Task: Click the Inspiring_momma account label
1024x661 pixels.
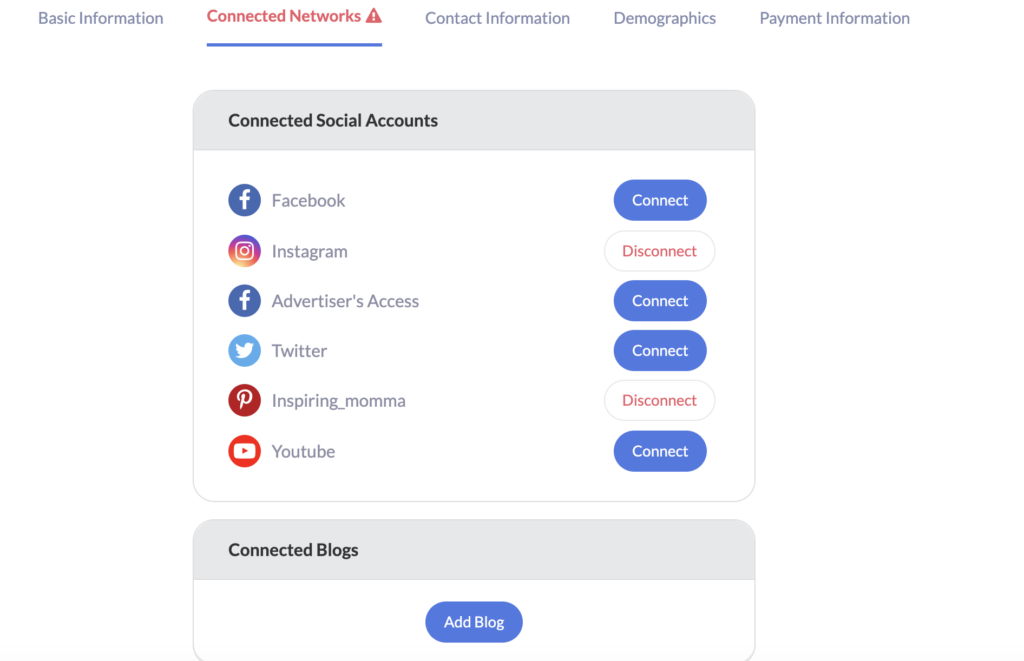Action: point(338,400)
